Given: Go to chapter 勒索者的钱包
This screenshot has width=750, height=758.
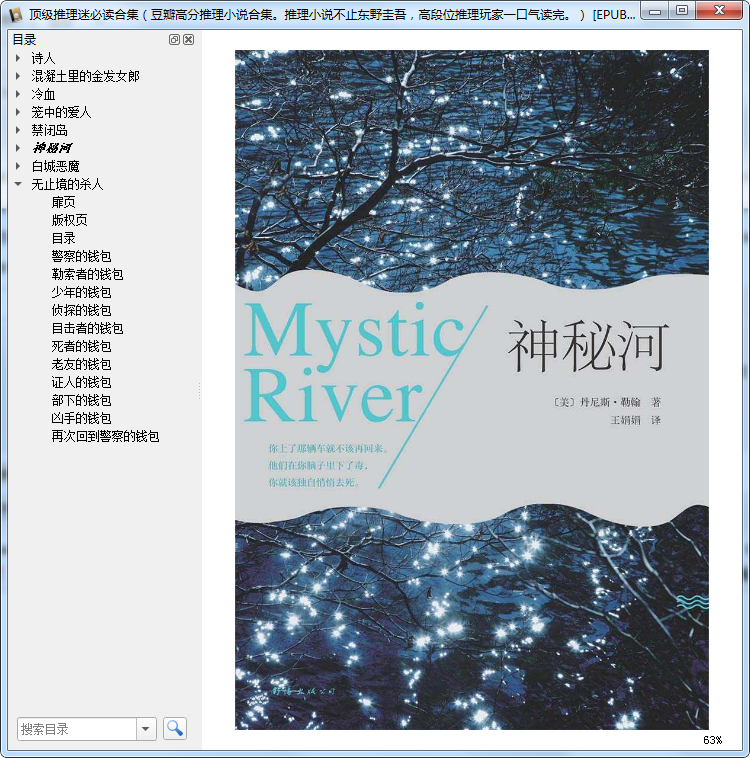Looking at the screenshot, I should [88, 274].
